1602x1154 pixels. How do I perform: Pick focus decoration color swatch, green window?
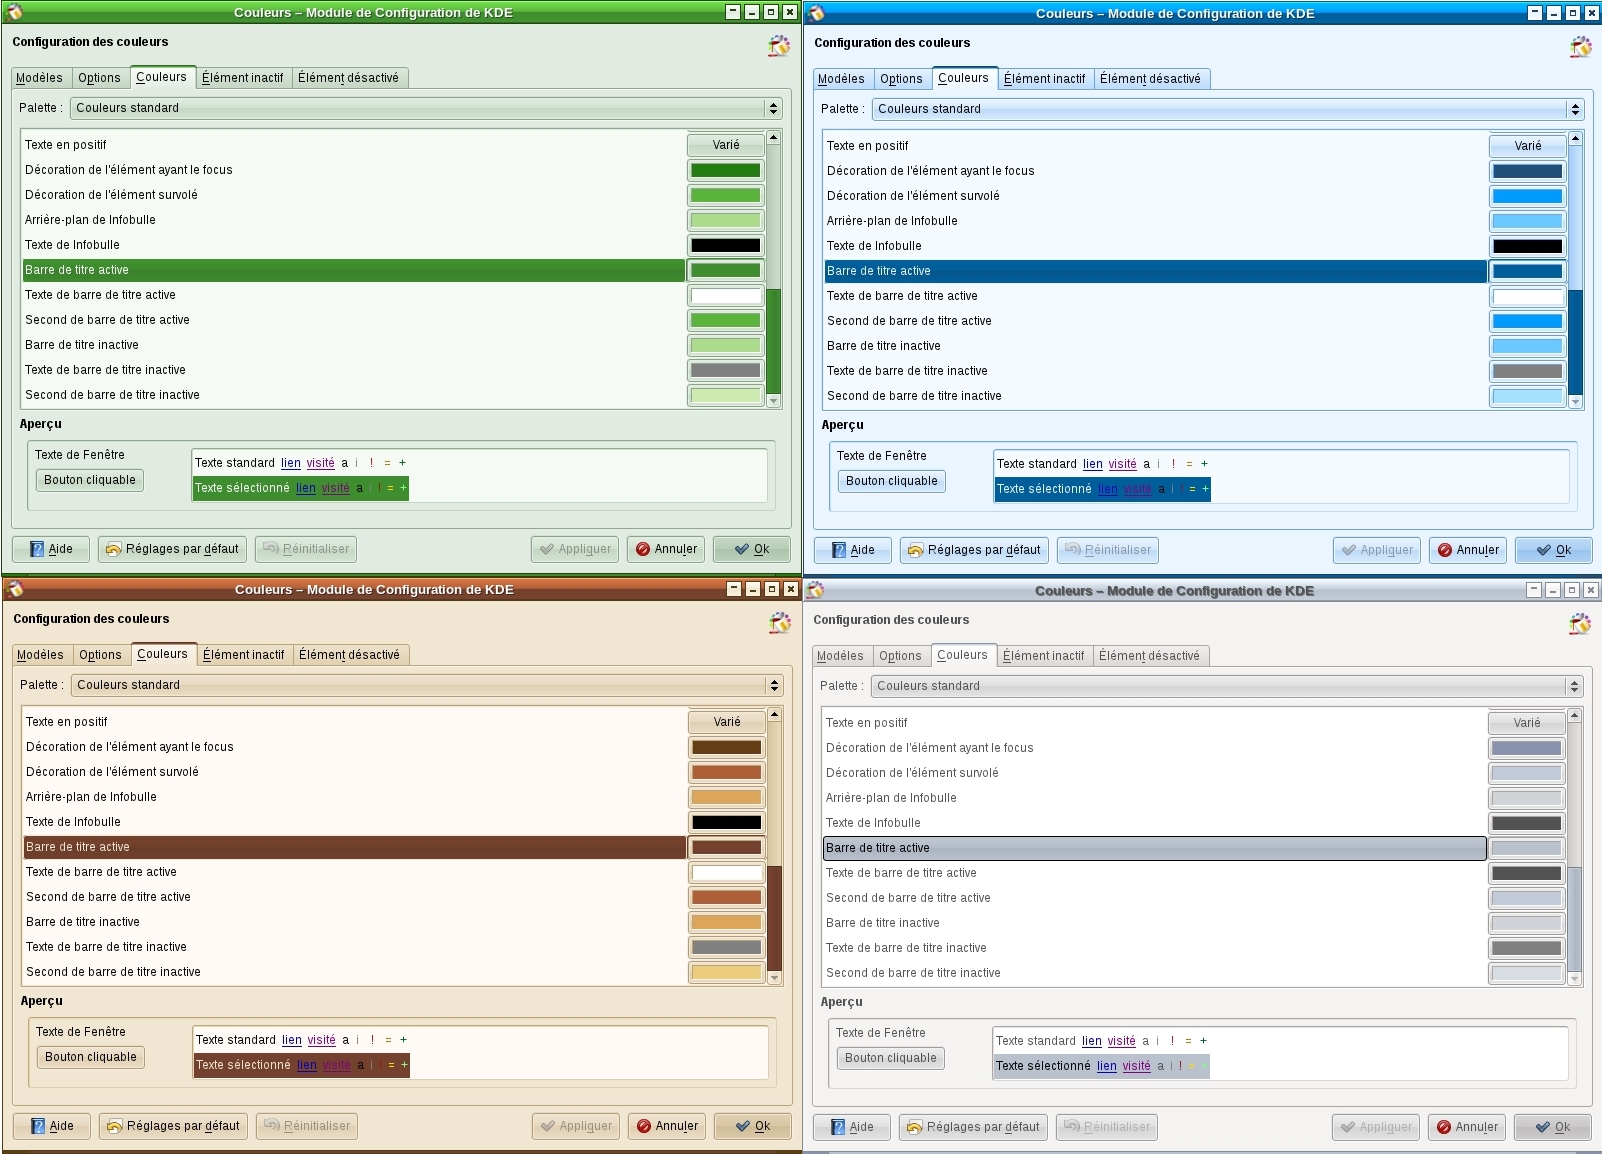(726, 170)
